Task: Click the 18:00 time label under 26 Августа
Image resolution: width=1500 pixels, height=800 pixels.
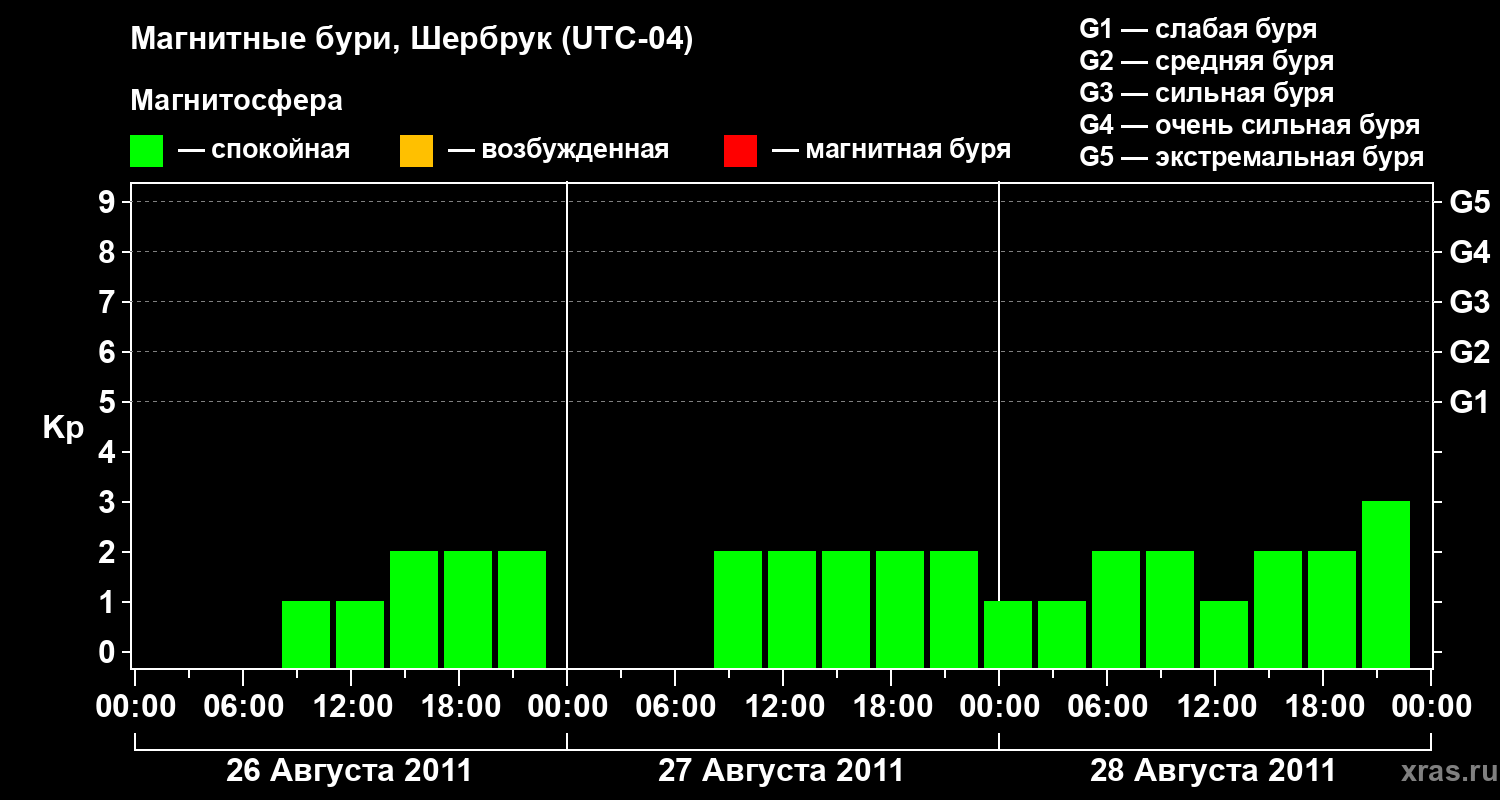Action: point(459,707)
